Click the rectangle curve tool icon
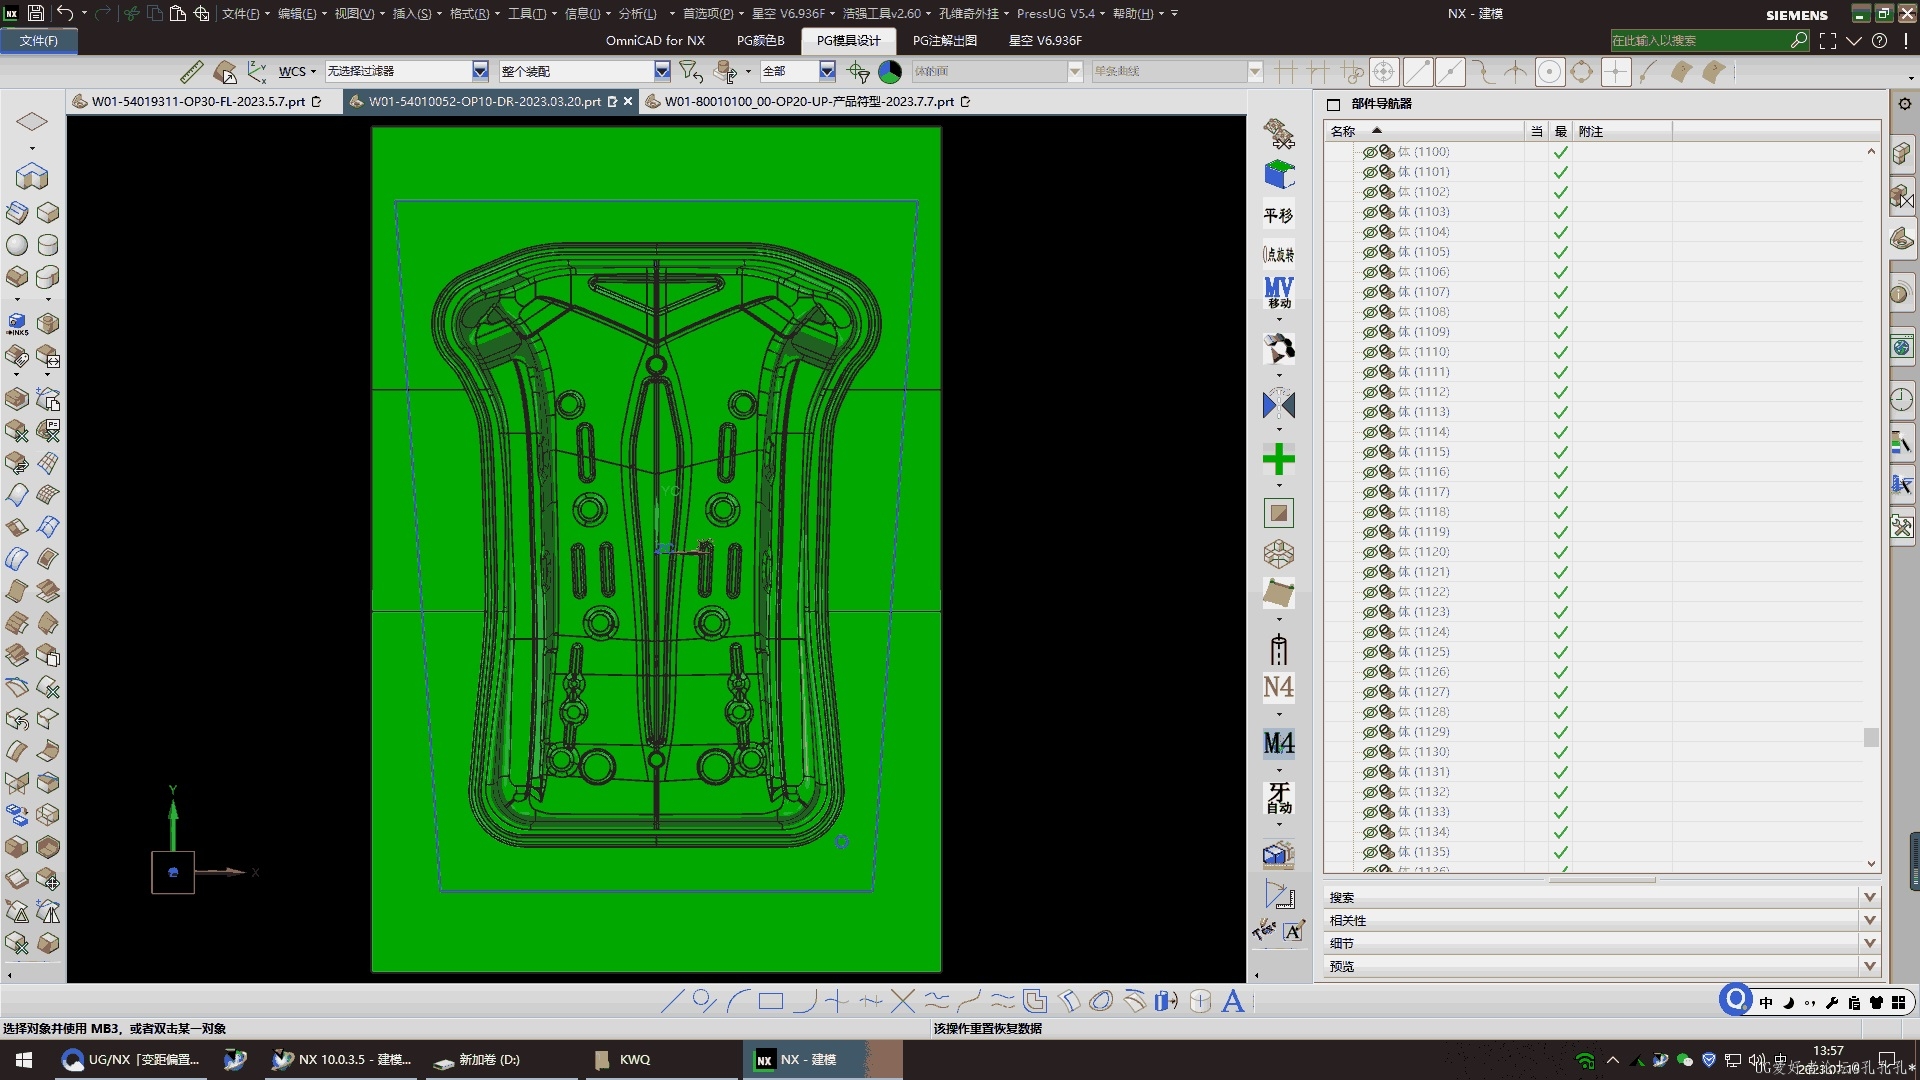This screenshot has height=1080, width=1920. pyautogui.click(x=770, y=1001)
